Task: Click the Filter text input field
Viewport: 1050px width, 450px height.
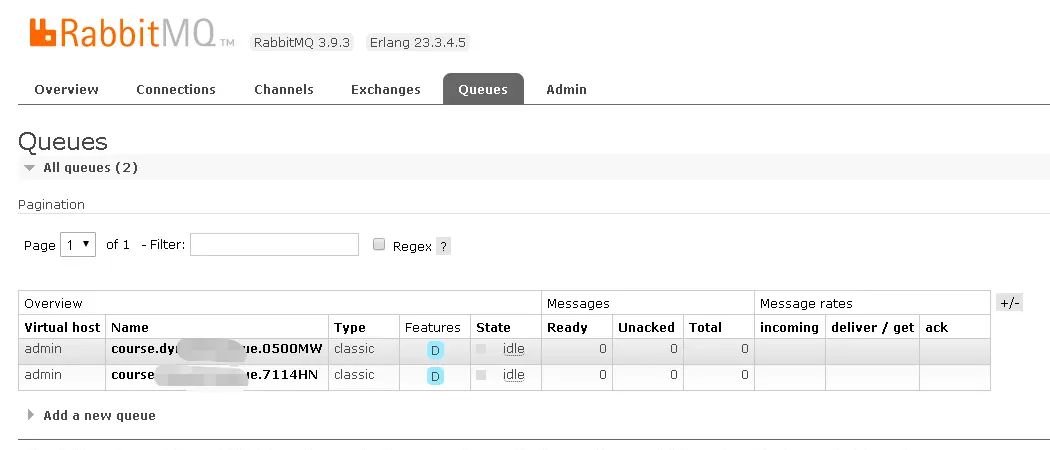Action: [x=274, y=245]
